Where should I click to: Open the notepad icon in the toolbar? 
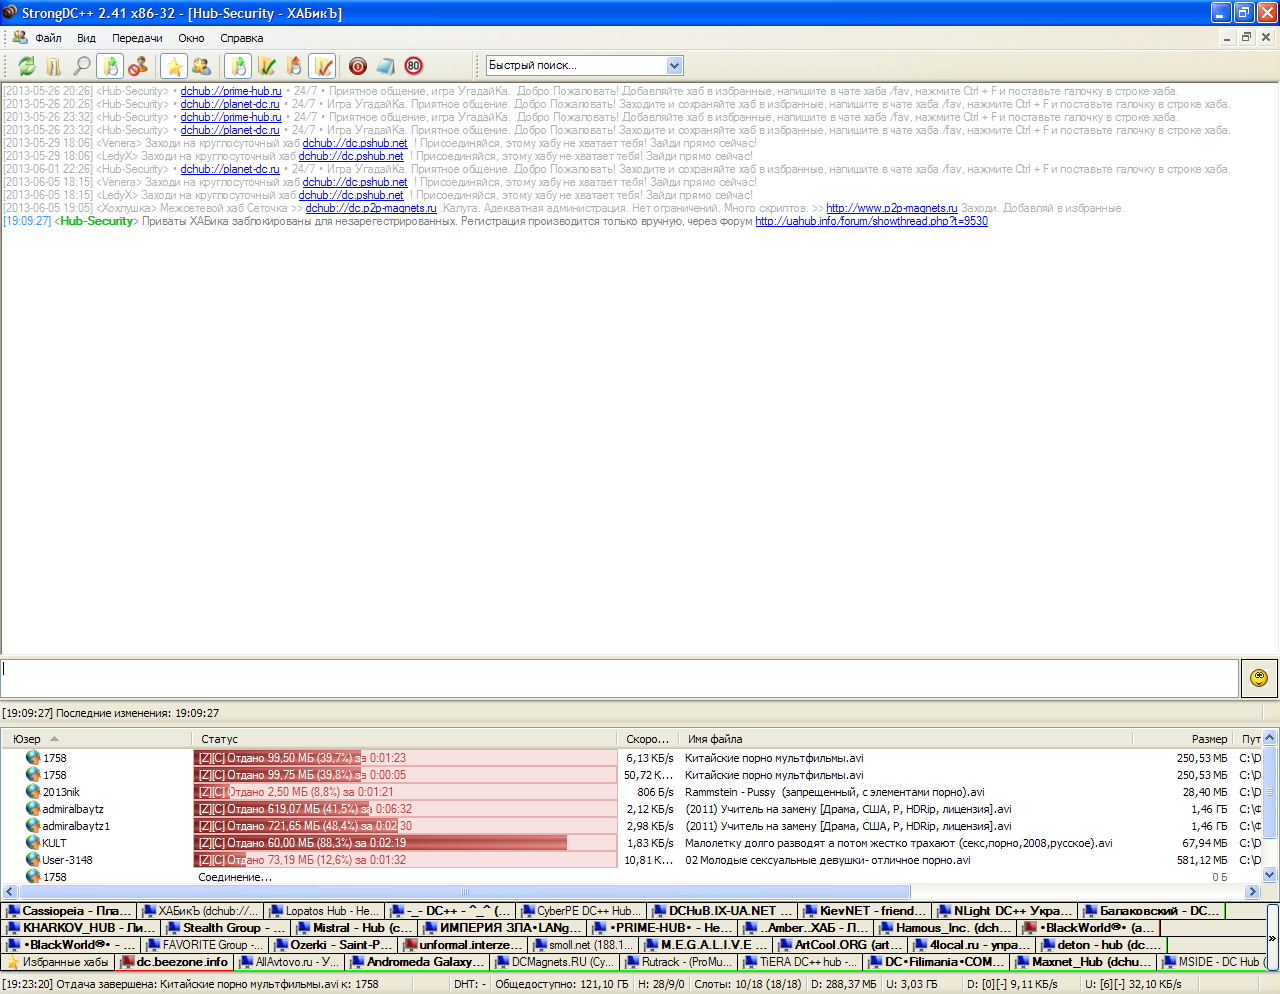pyautogui.click(x=386, y=66)
